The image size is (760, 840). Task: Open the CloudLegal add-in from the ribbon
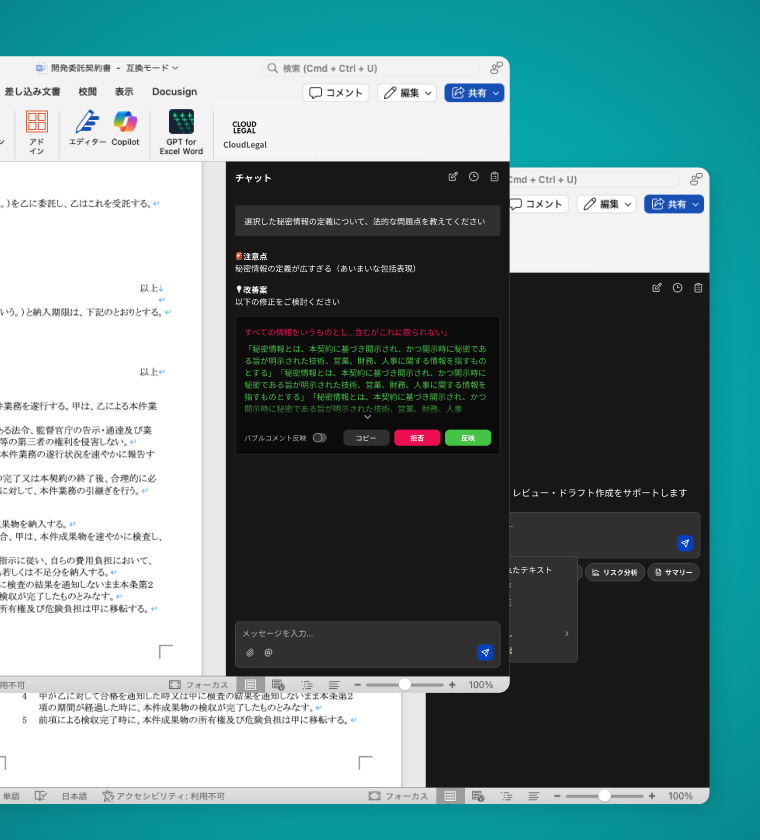click(244, 133)
